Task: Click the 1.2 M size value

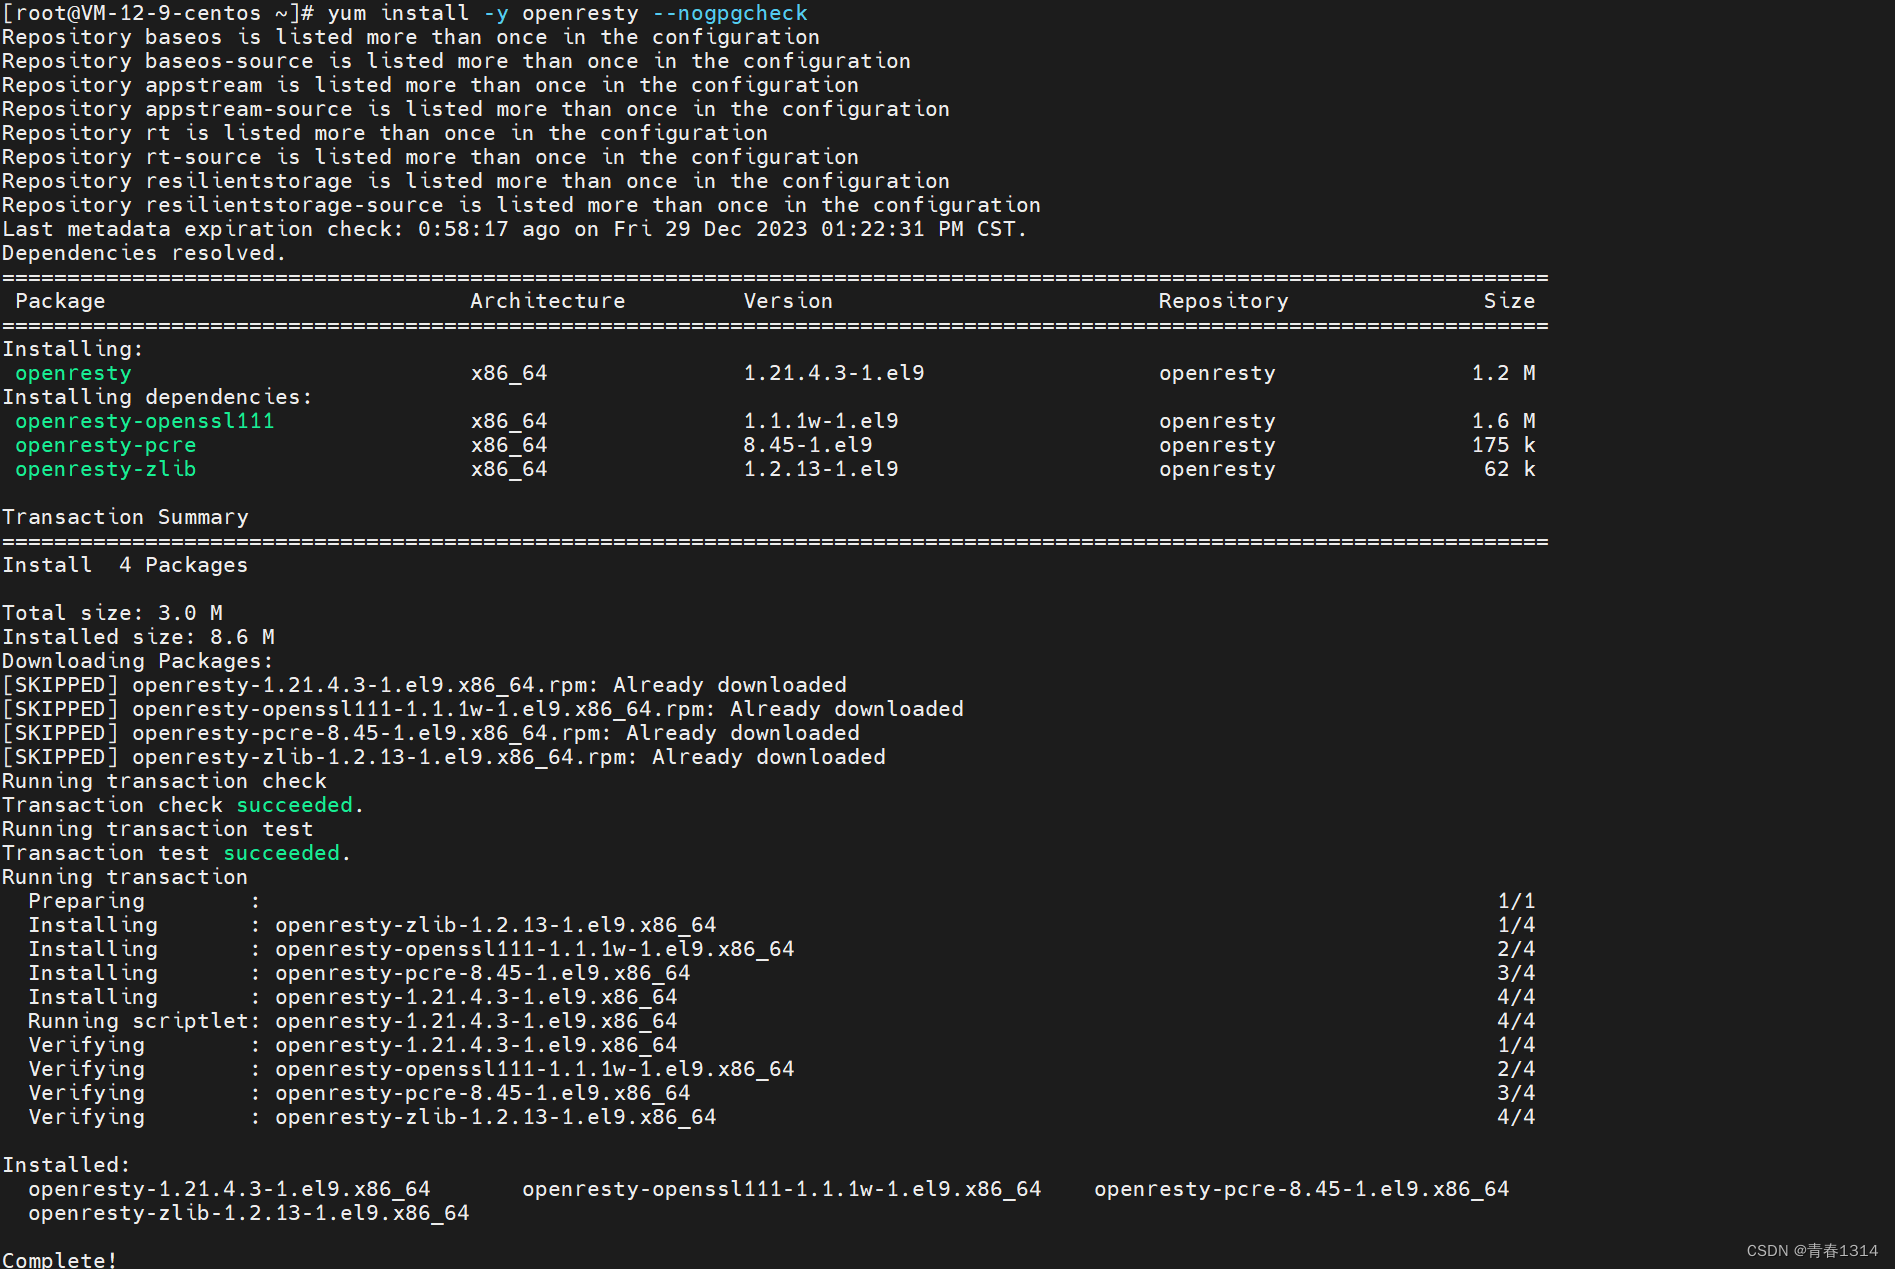Action: (x=1504, y=373)
